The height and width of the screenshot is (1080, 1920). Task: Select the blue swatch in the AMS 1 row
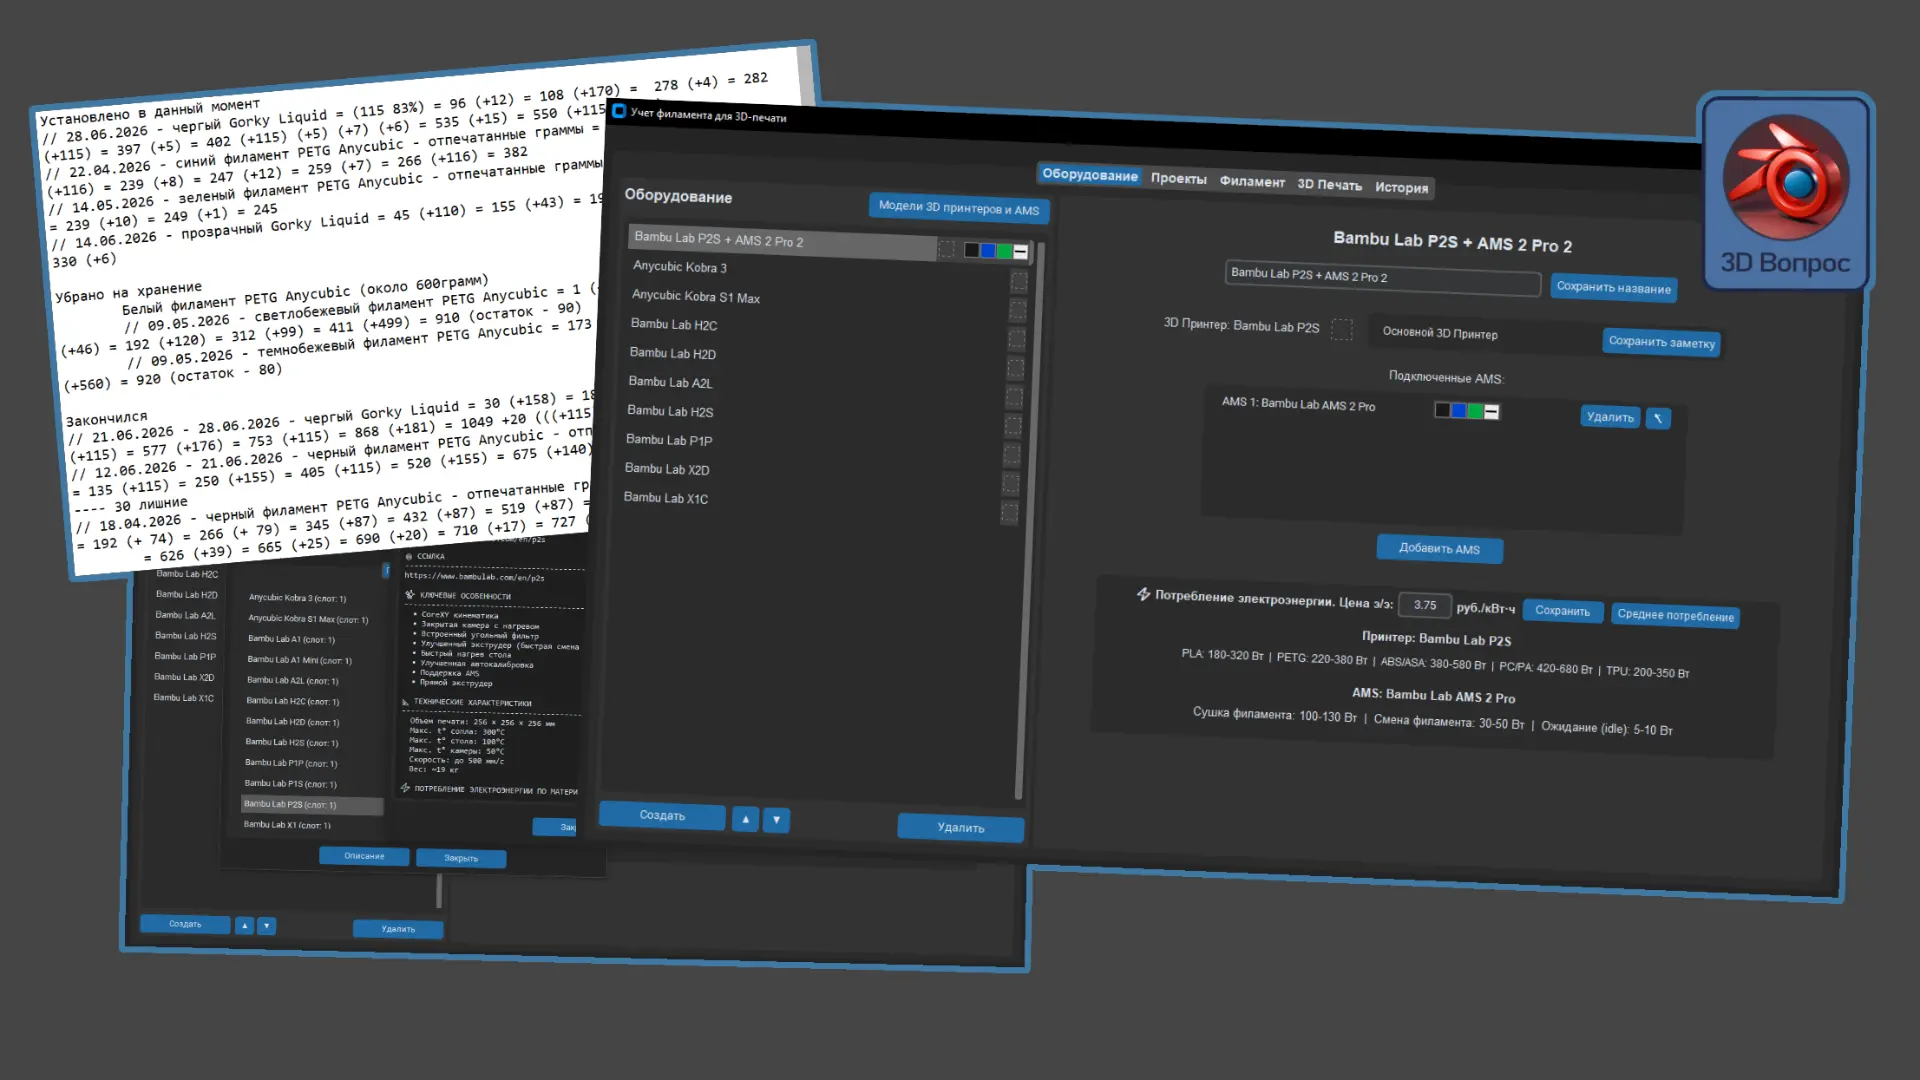pos(1458,411)
